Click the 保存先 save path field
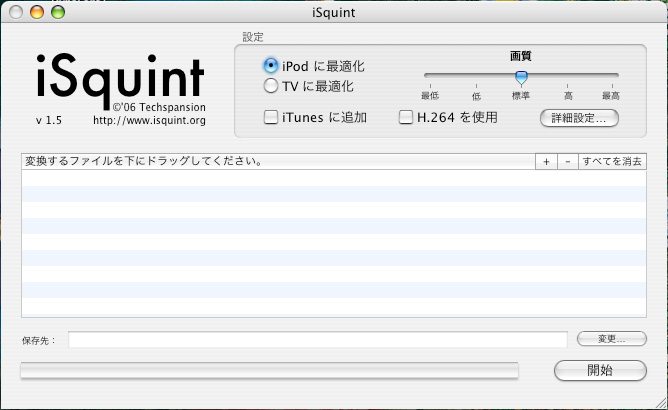The height and width of the screenshot is (410, 668). 318,340
